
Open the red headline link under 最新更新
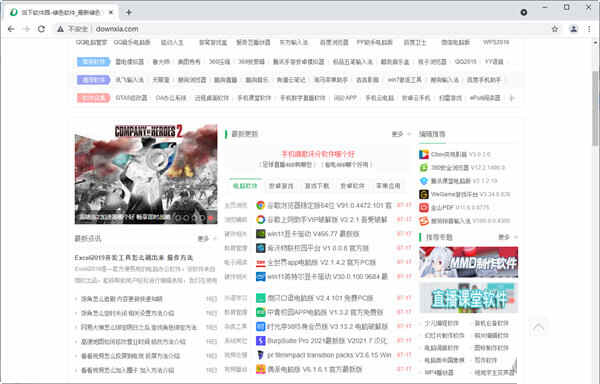318,154
